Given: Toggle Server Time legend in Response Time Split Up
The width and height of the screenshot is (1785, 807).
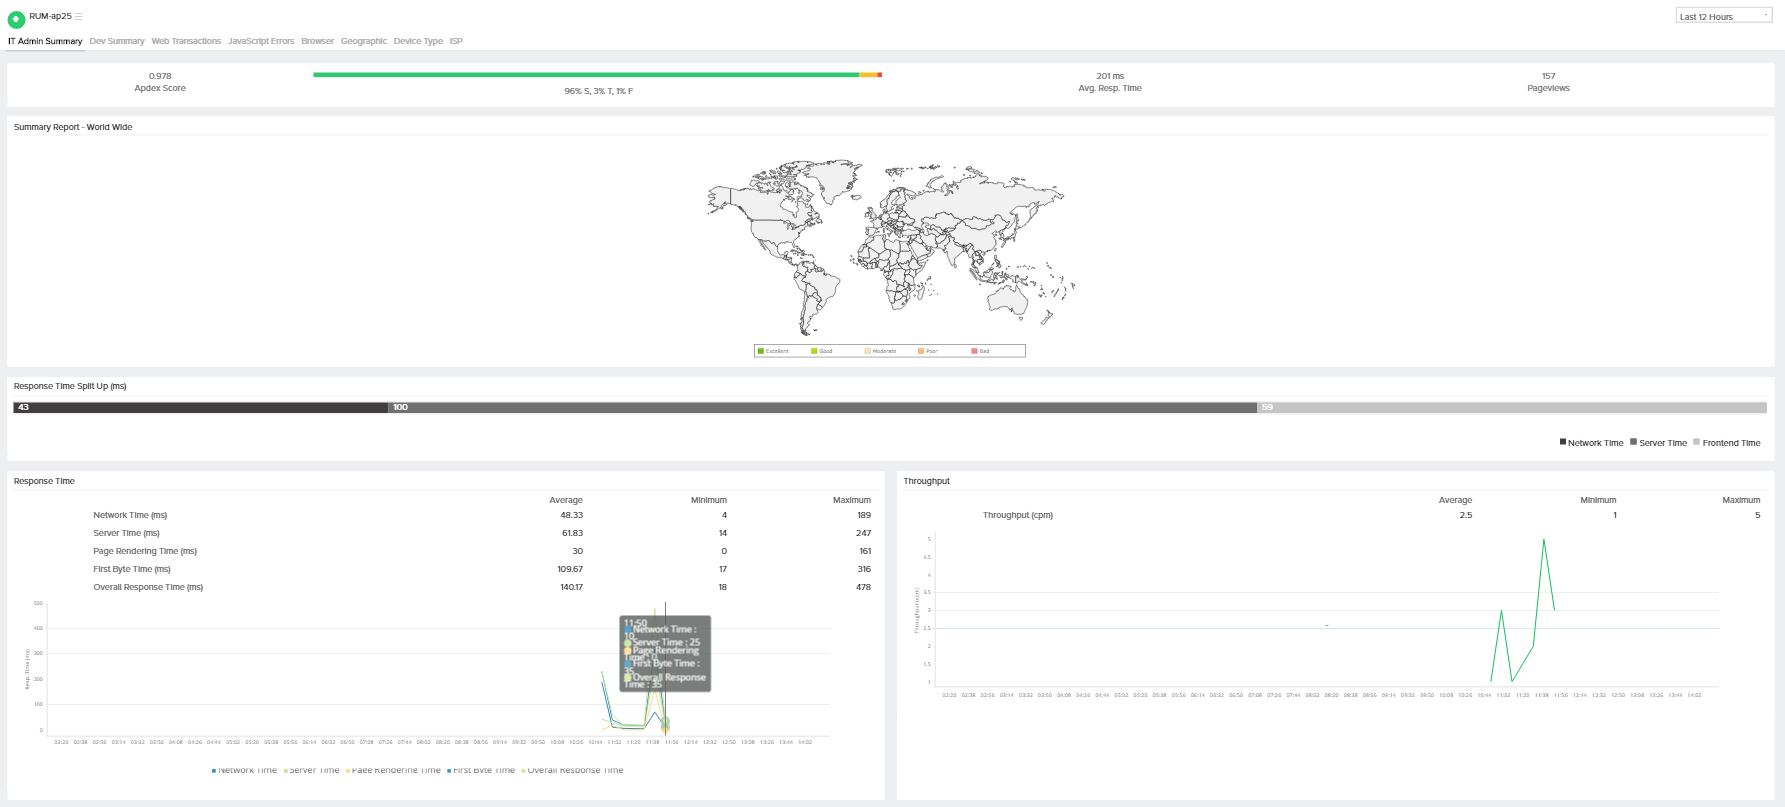Looking at the screenshot, I should (1658, 443).
